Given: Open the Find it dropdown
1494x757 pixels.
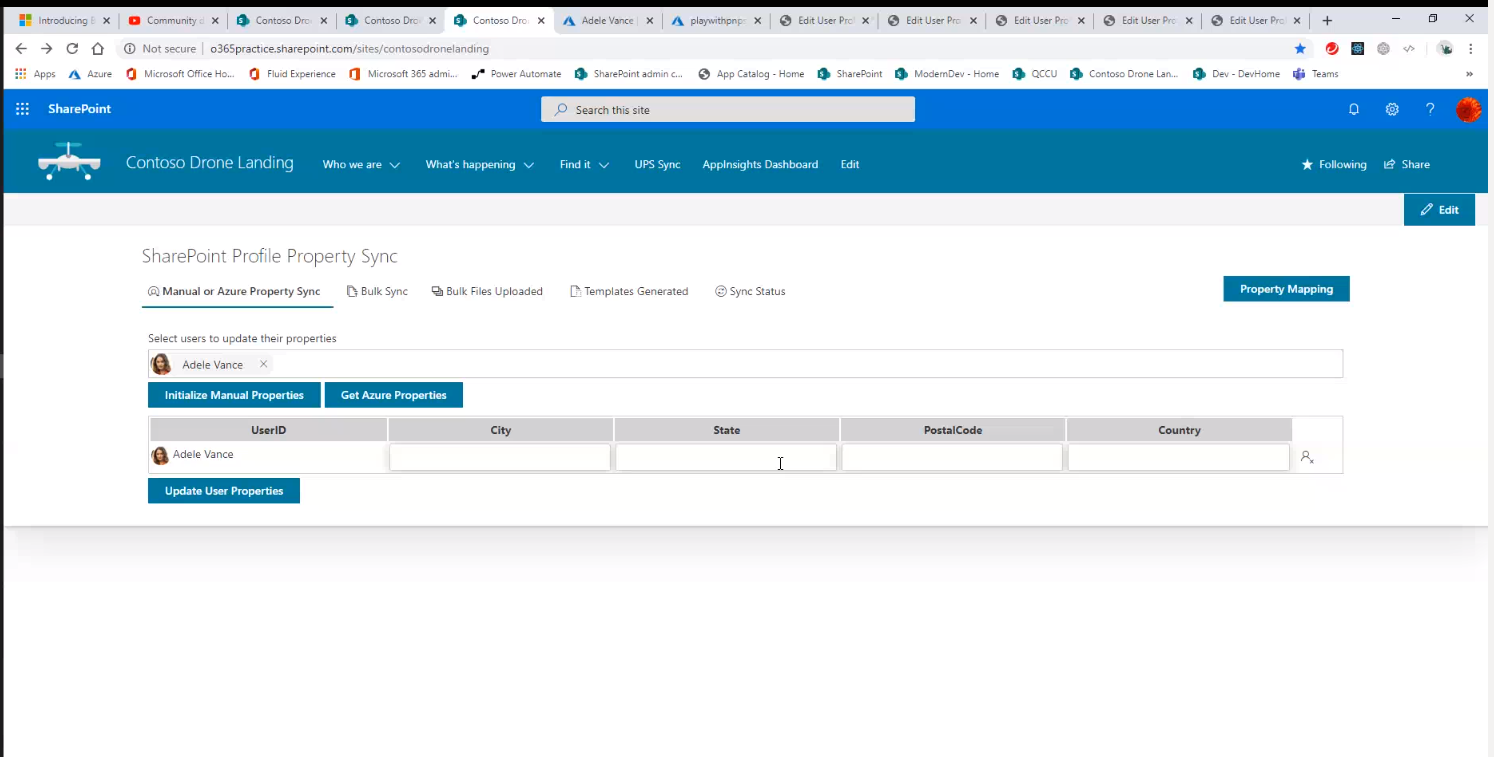Looking at the screenshot, I should click(x=582, y=164).
